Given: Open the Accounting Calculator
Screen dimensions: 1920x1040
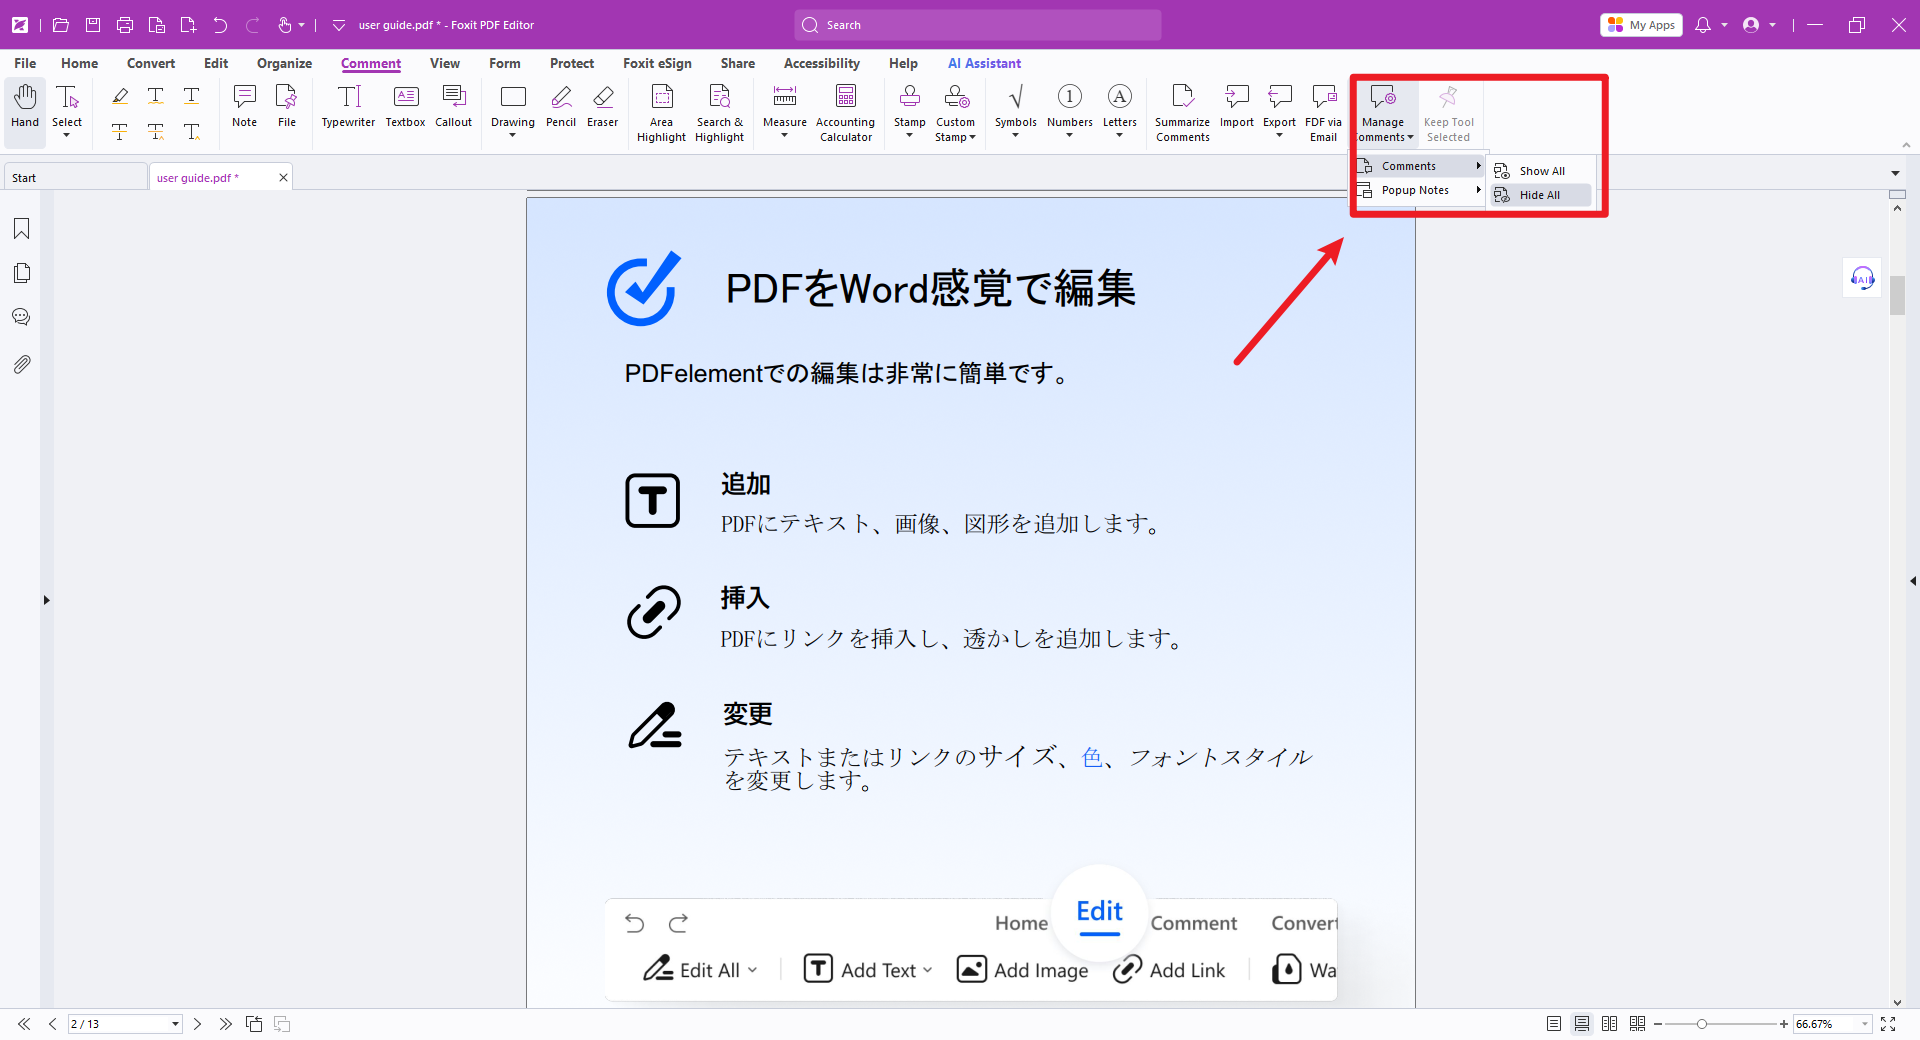Looking at the screenshot, I should point(846,113).
